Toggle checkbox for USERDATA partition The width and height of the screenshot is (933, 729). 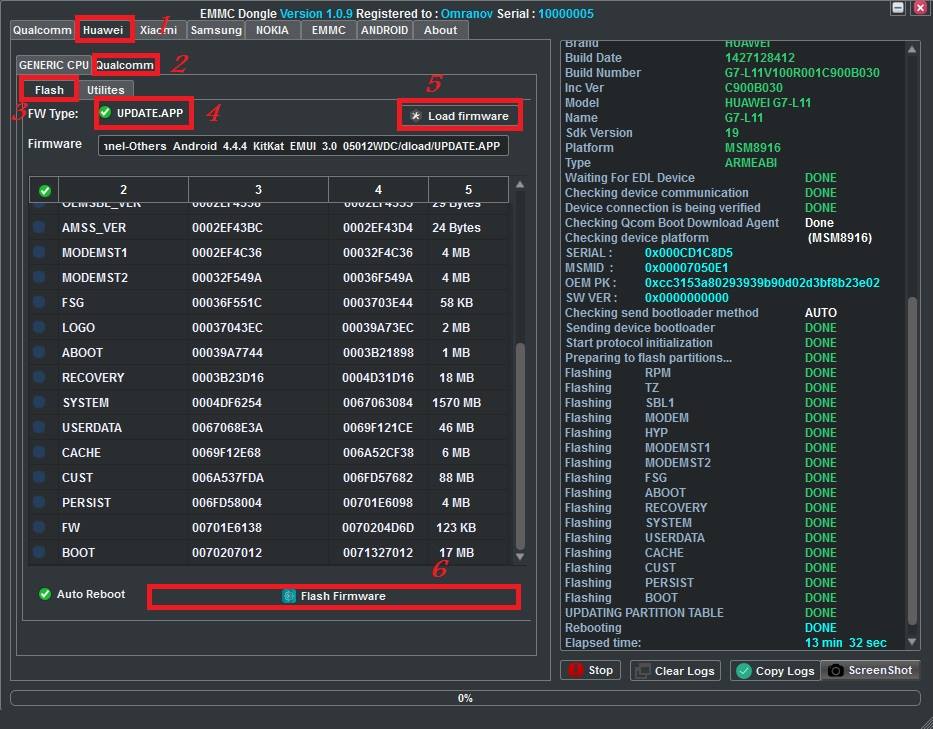pyautogui.click(x=39, y=427)
